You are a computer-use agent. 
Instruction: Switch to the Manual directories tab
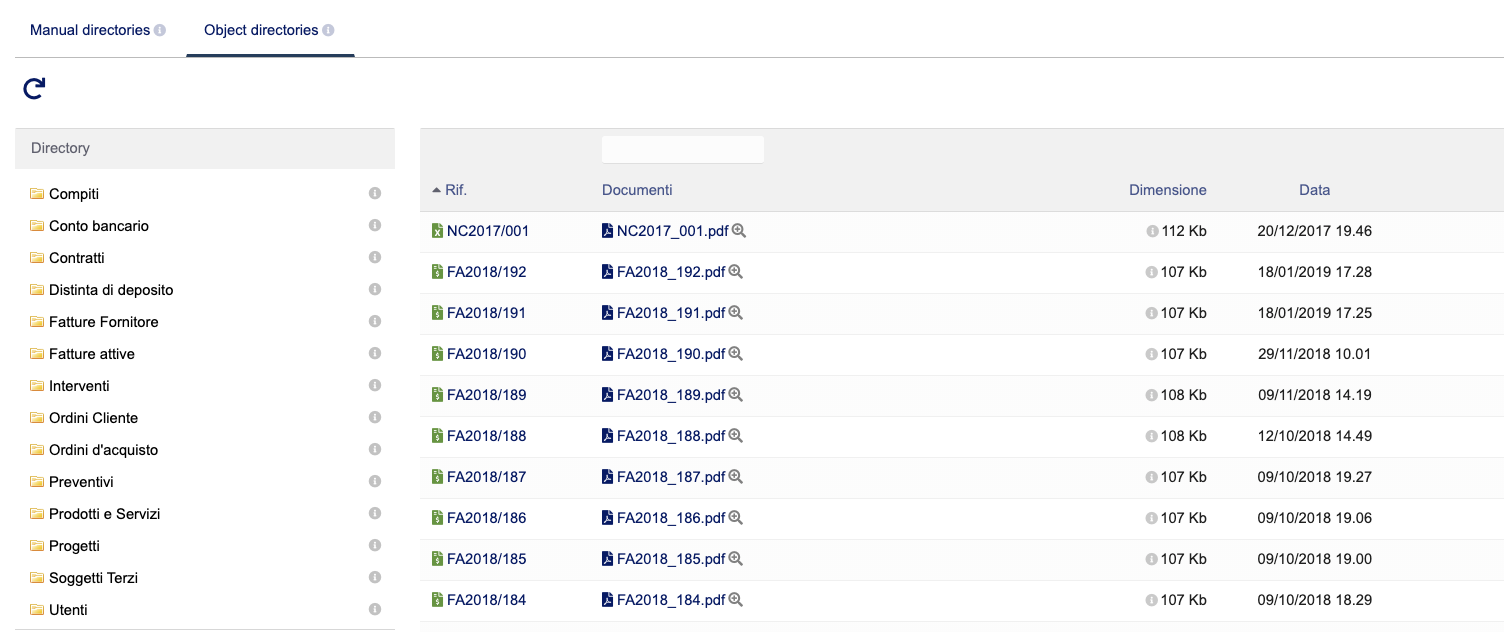[90, 30]
